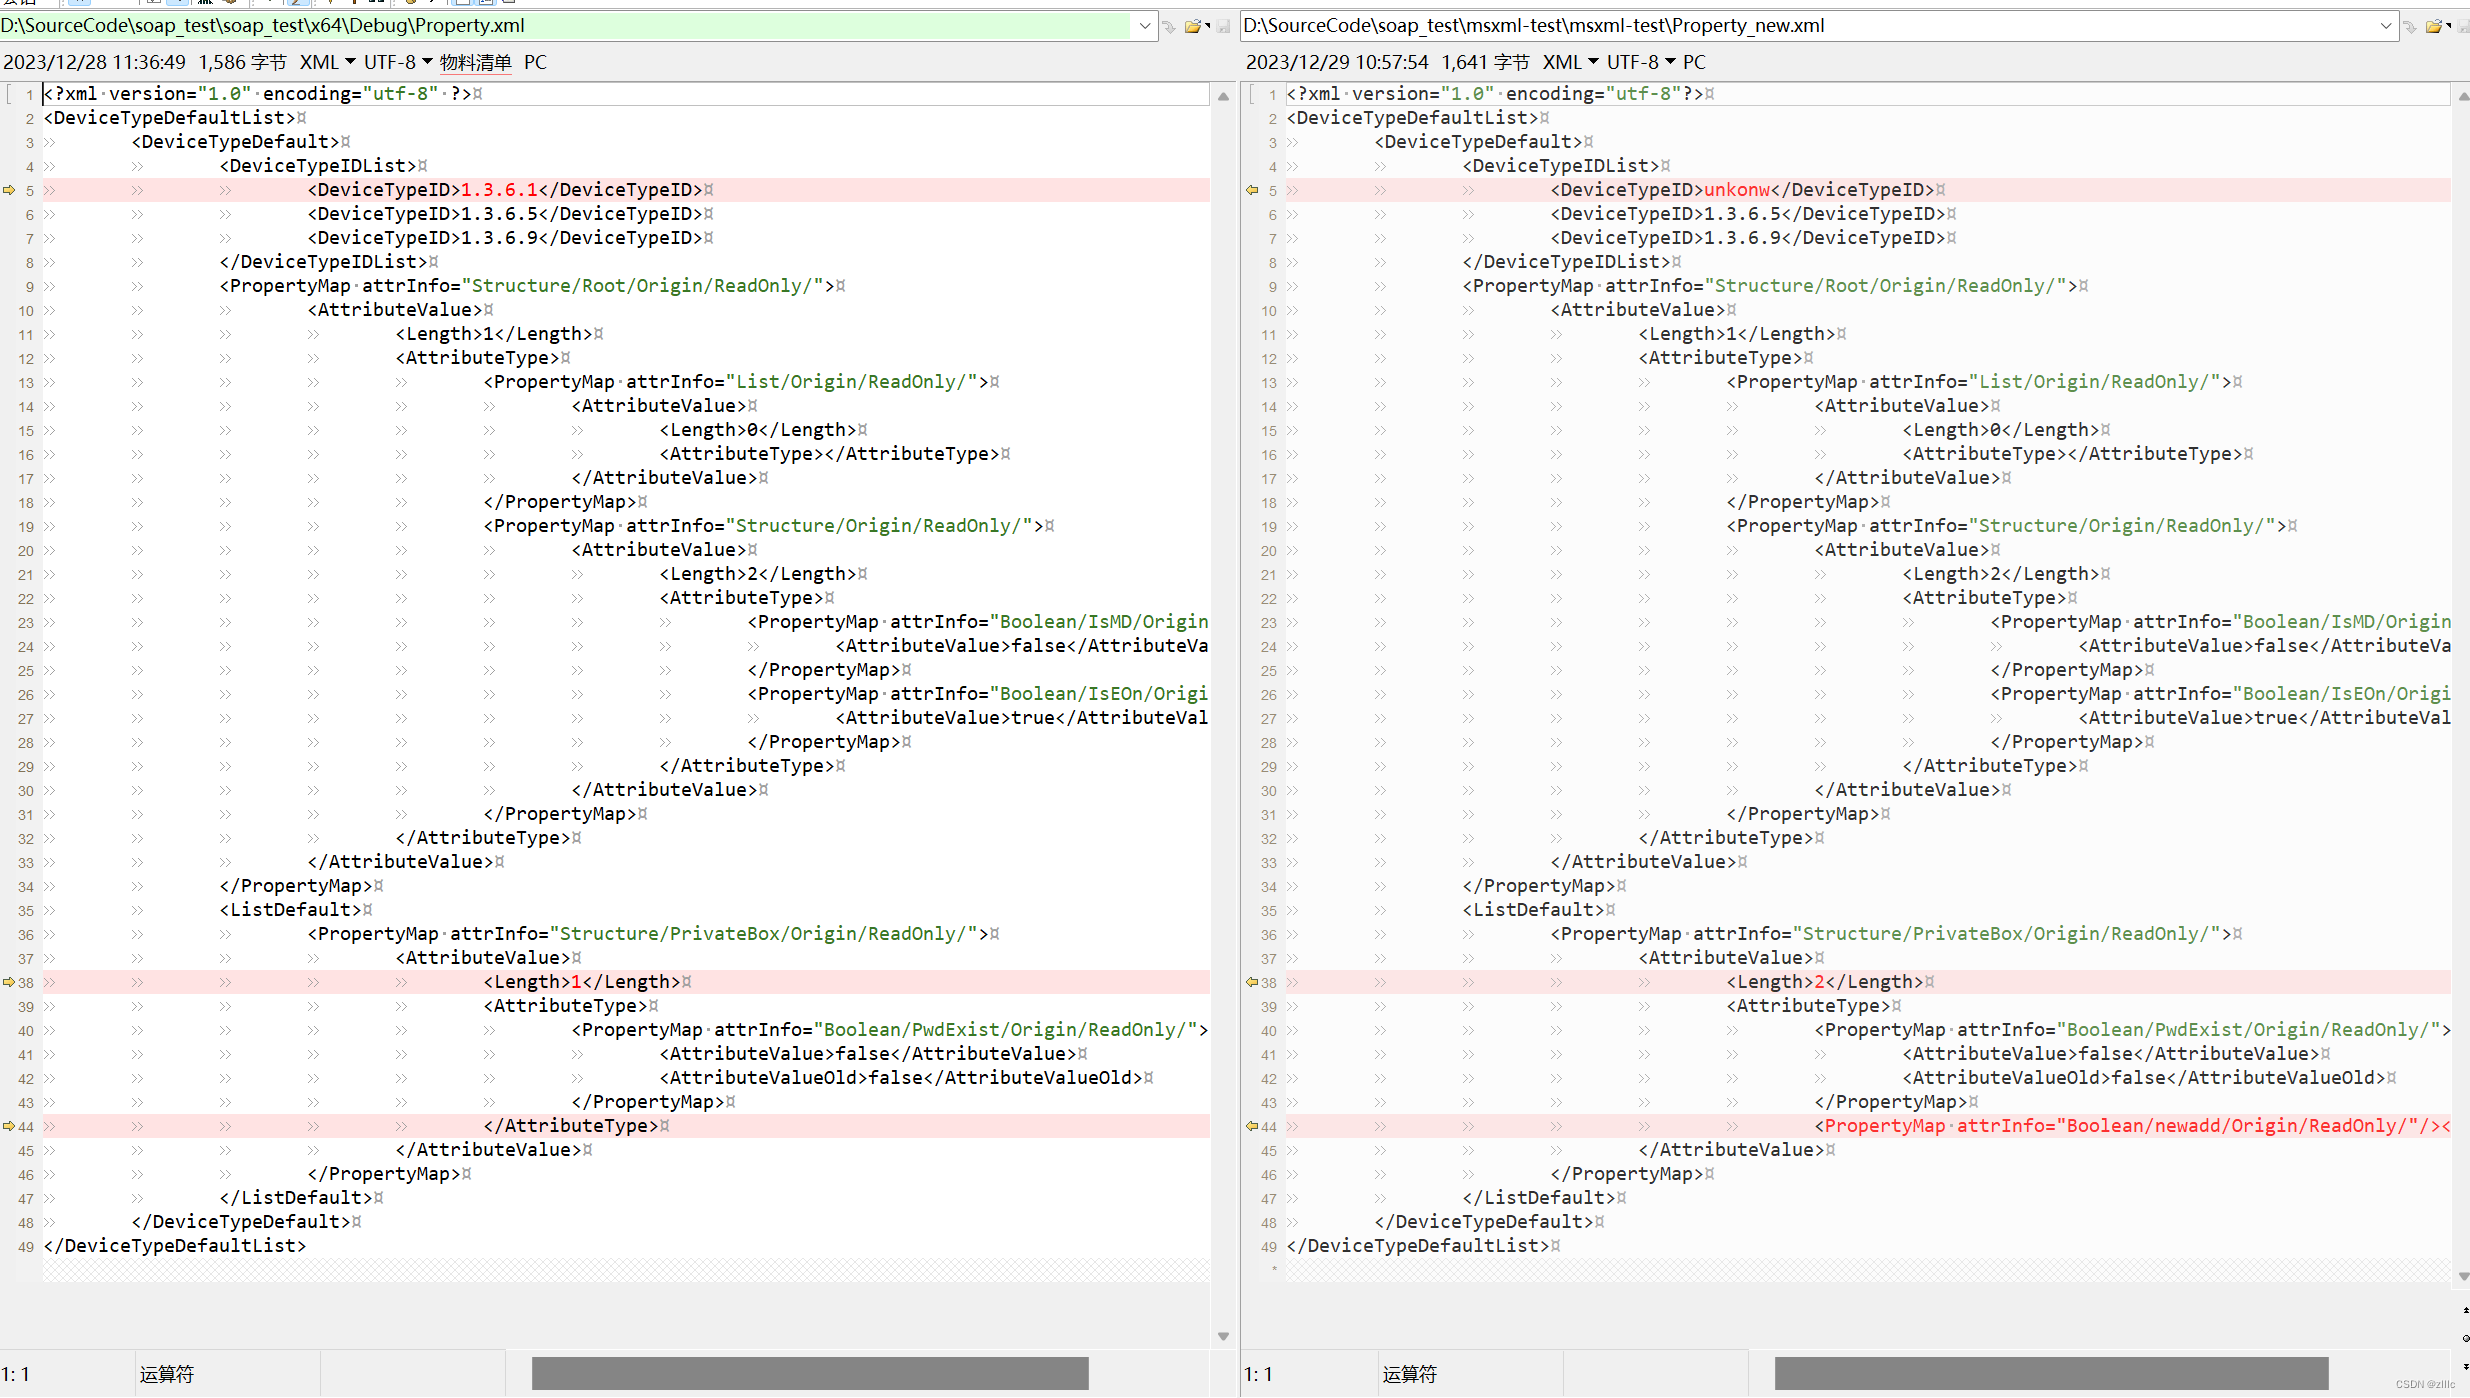2470x1398 pixels.
Task: Click the curved copy-arrow icon after the left path dropdown
Action: [1170, 26]
